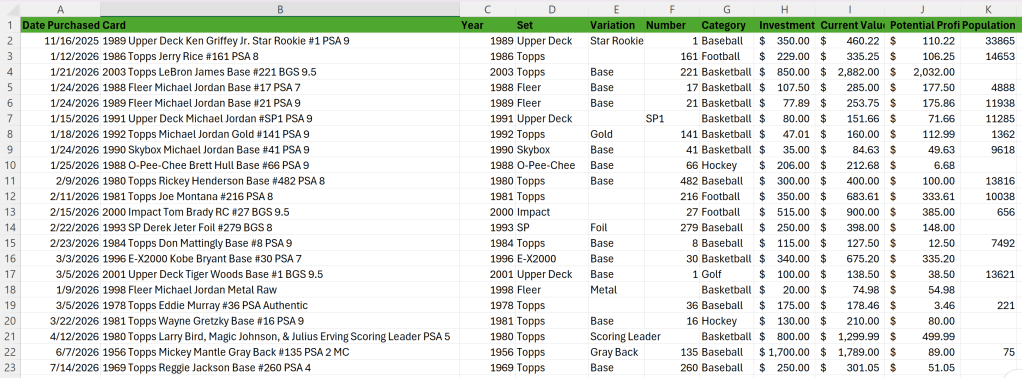The width and height of the screenshot is (1022, 378).
Task: Click the Population header cell
Action: (988, 25)
